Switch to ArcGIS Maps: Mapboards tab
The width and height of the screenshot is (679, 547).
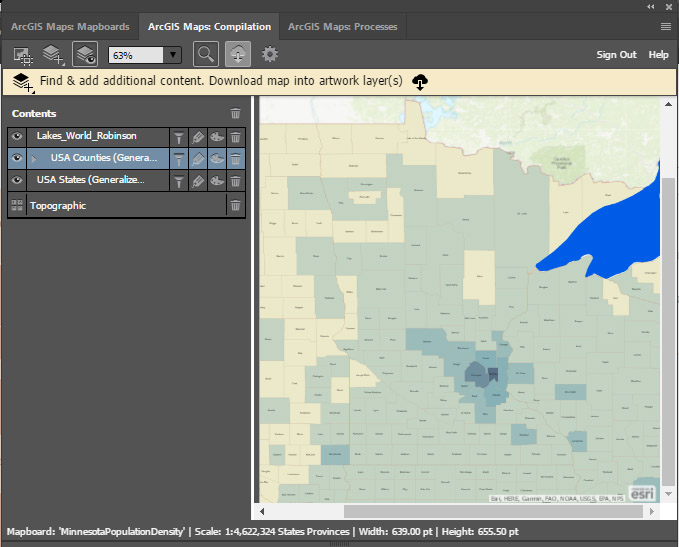click(70, 27)
